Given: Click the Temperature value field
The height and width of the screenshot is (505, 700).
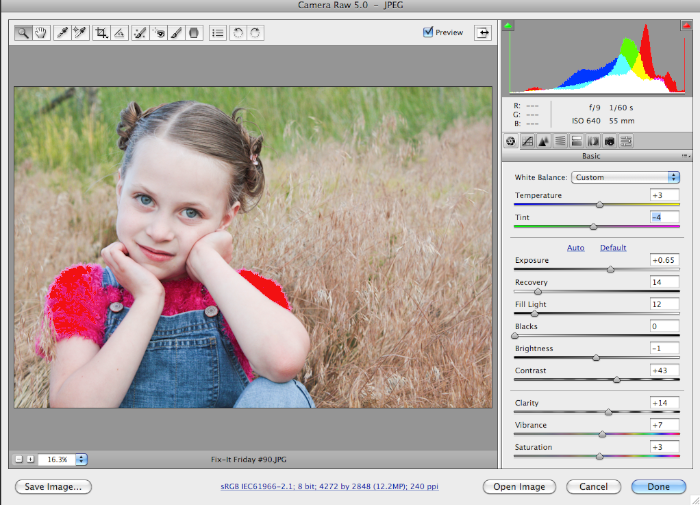Looking at the screenshot, I should pos(664,195).
